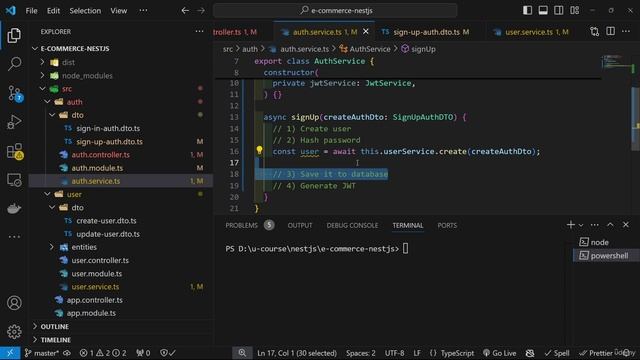Open Remote Explorer icon

[14, 180]
